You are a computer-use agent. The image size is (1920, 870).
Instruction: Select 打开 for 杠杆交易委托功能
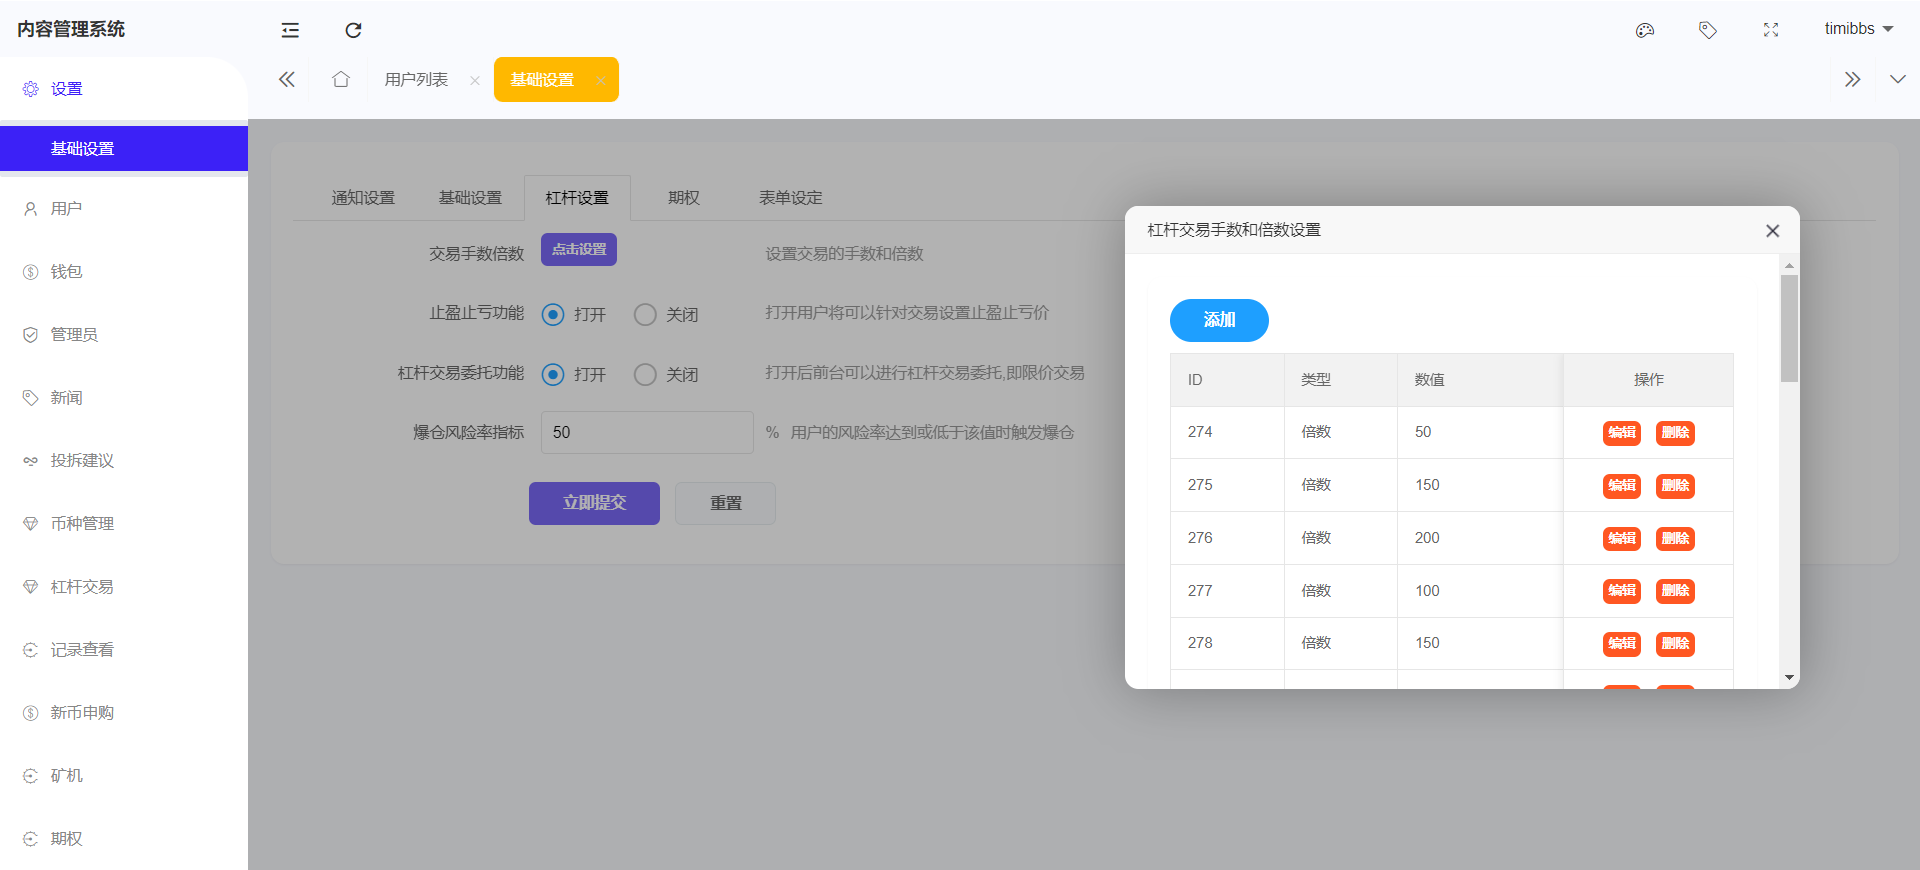[x=553, y=374]
